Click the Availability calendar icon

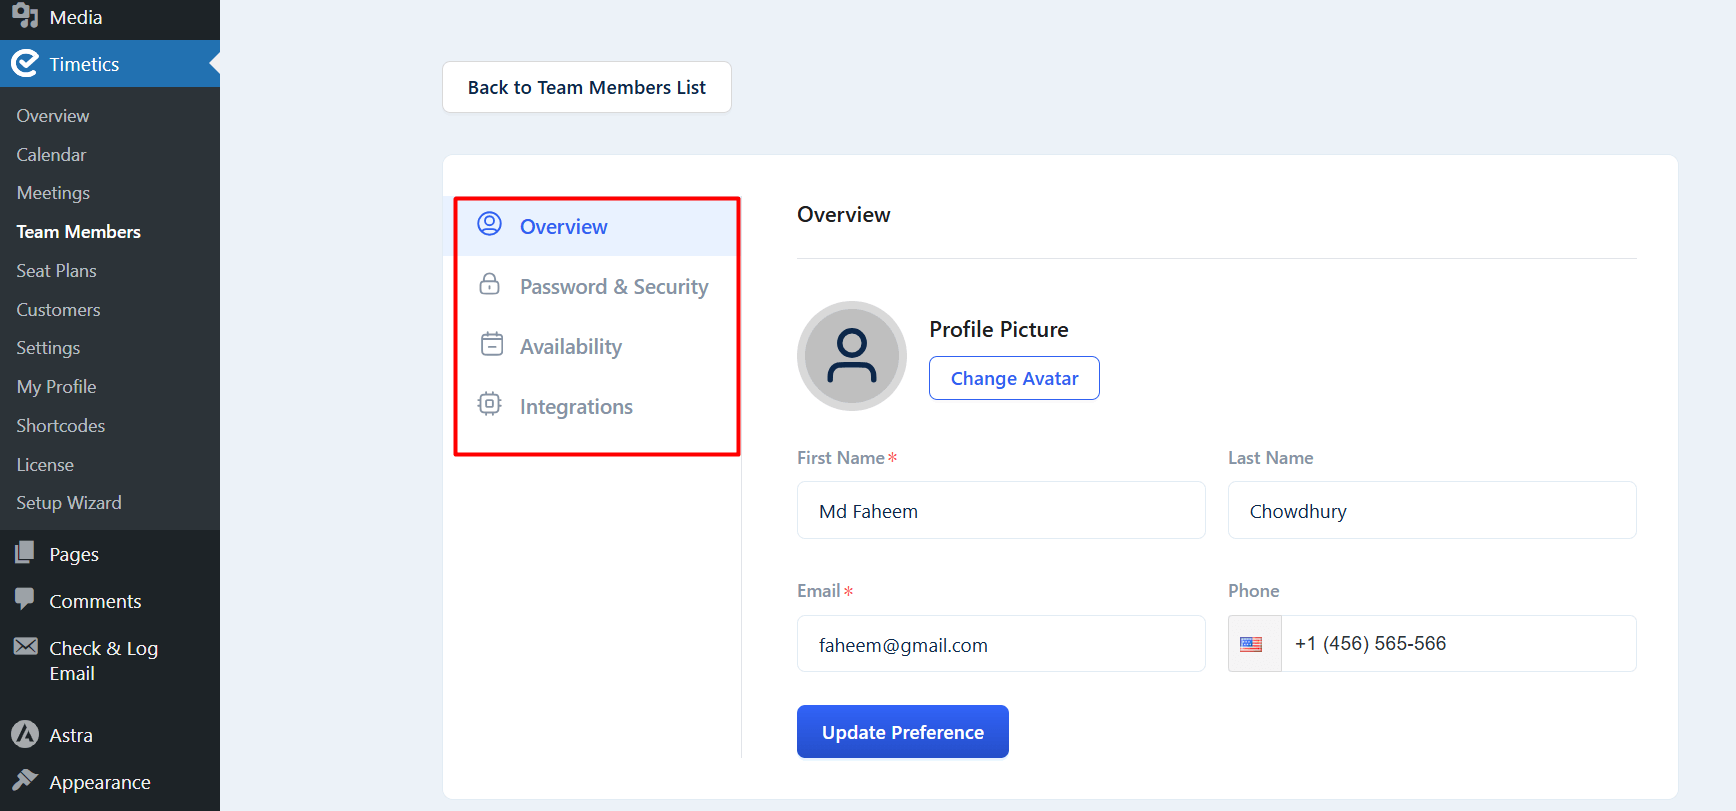[491, 344]
